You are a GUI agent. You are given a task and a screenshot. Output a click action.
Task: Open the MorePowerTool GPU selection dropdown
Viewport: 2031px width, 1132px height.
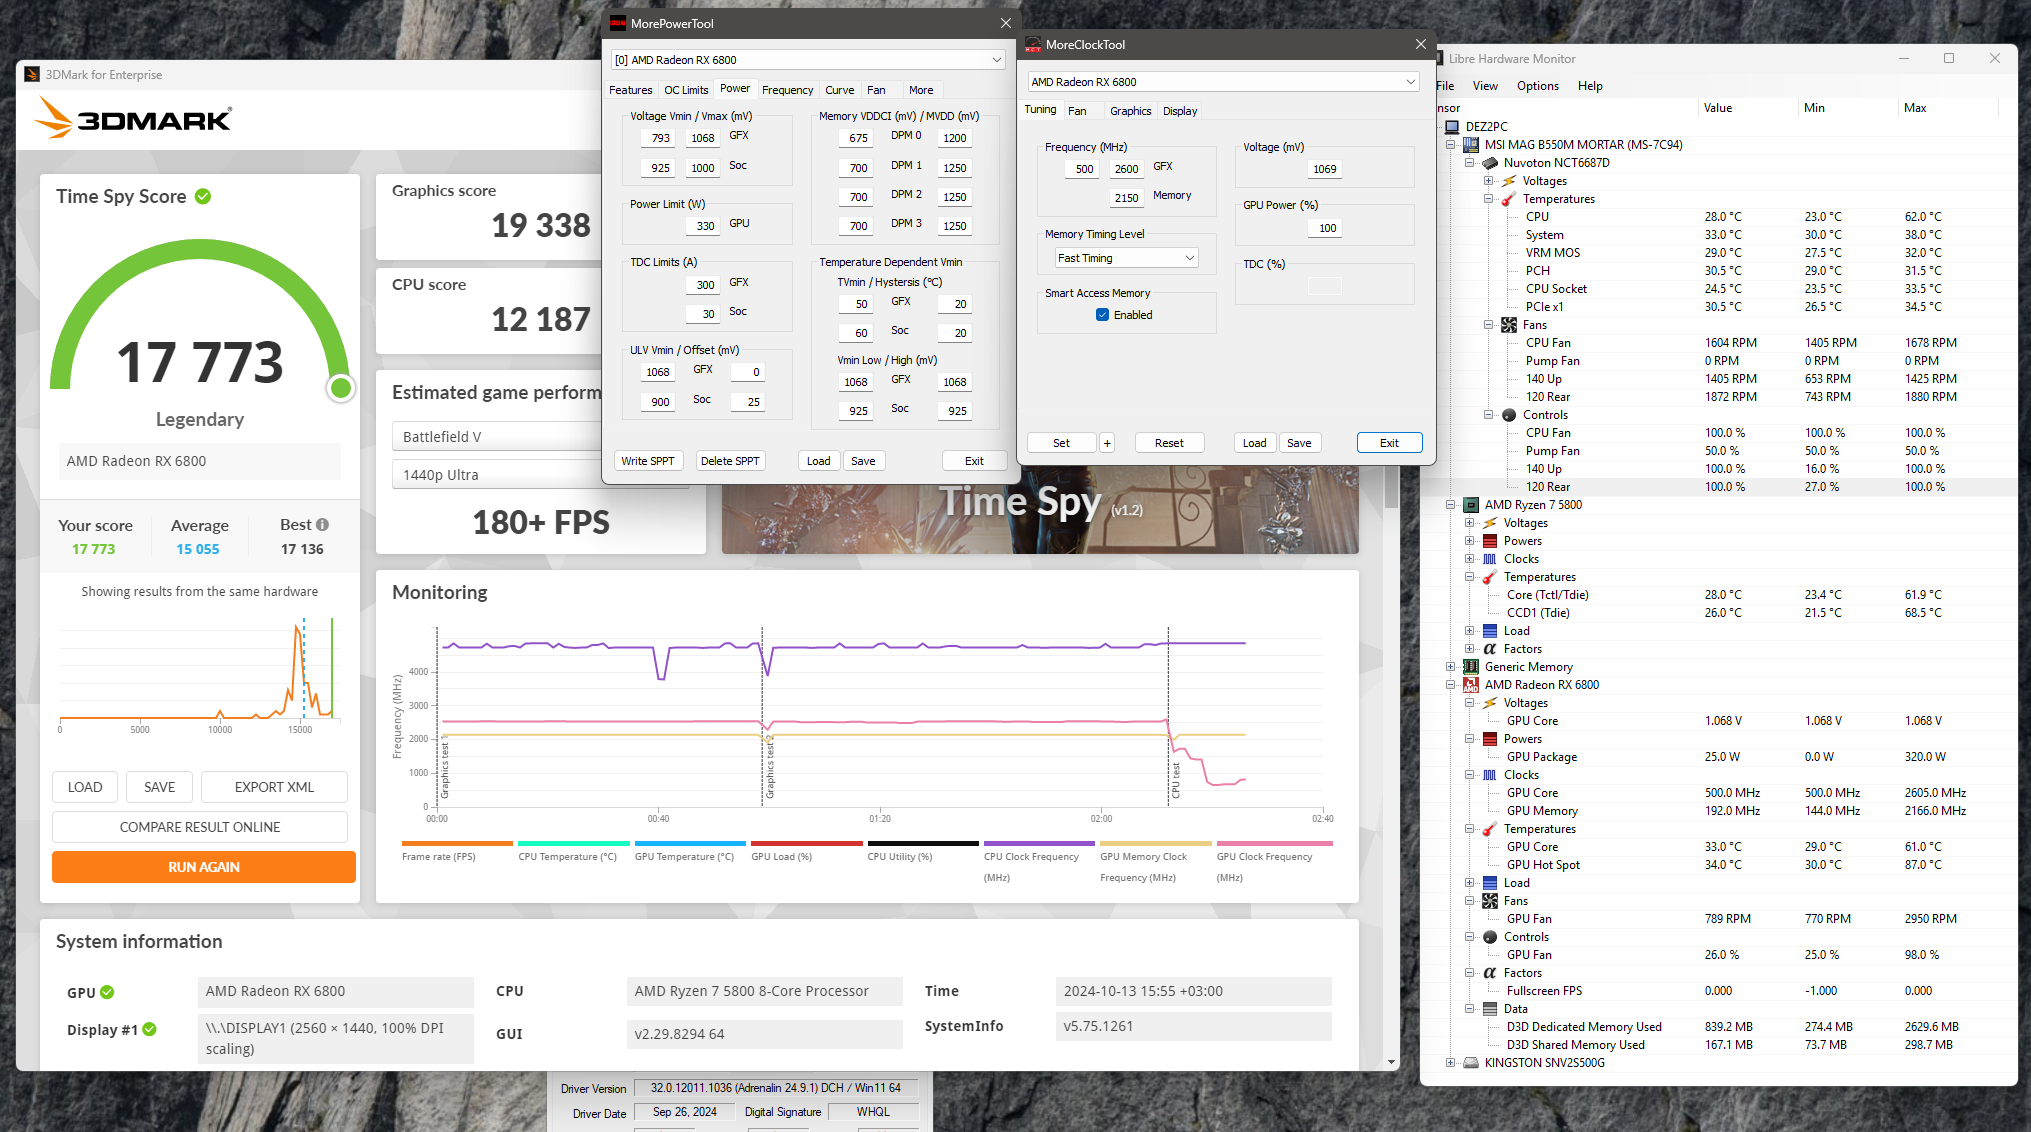point(806,60)
